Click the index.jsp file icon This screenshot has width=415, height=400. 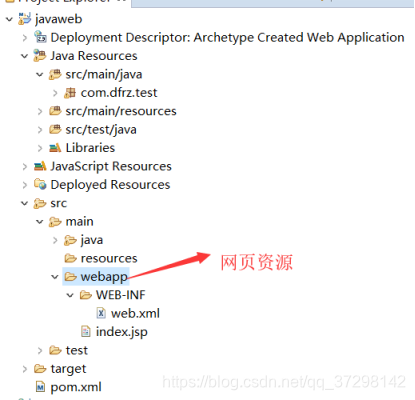coord(86,331)
